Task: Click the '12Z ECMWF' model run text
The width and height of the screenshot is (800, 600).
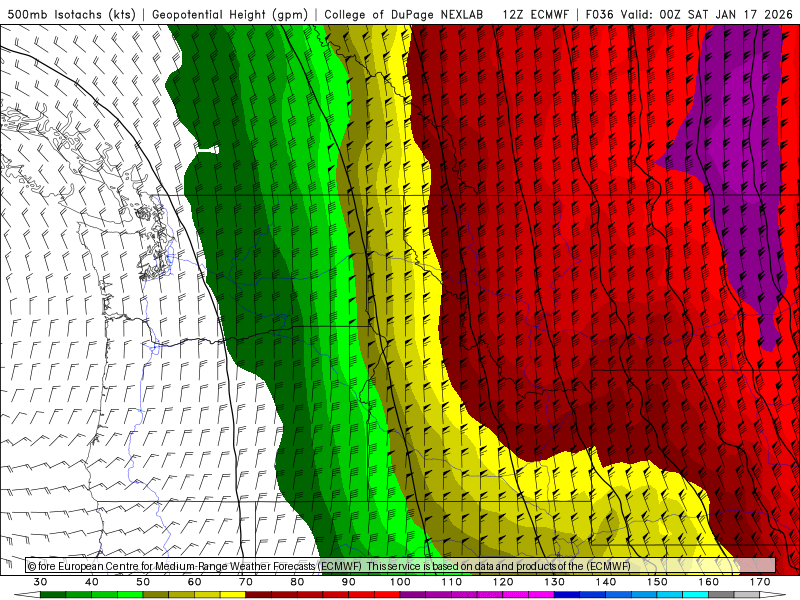Action: (535, 14)
